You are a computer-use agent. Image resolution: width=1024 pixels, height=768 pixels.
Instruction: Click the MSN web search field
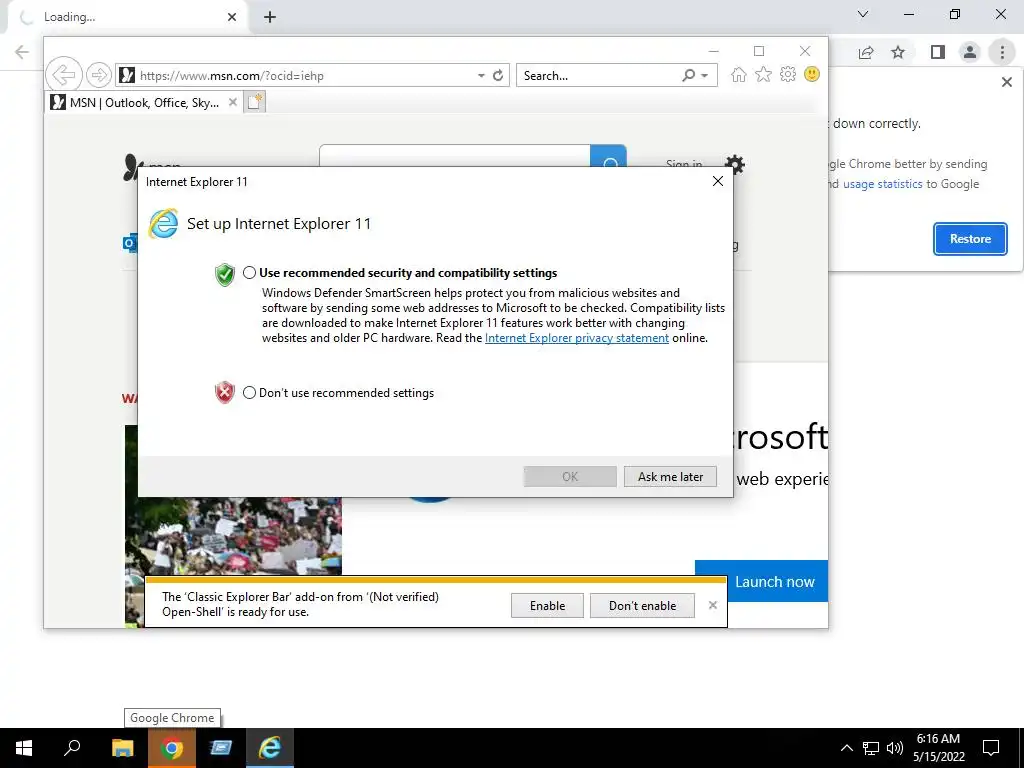pyautogui.click(x=455, y=157)
